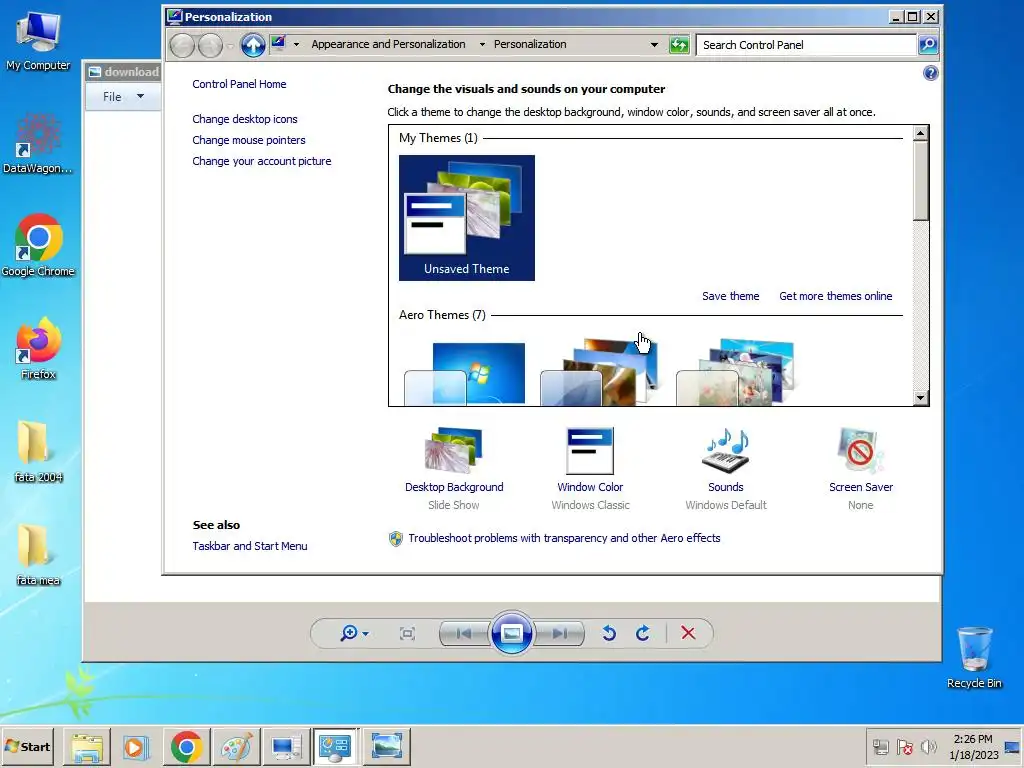Expand the dropdown before Appearance and Personalization

coord(296,44)
